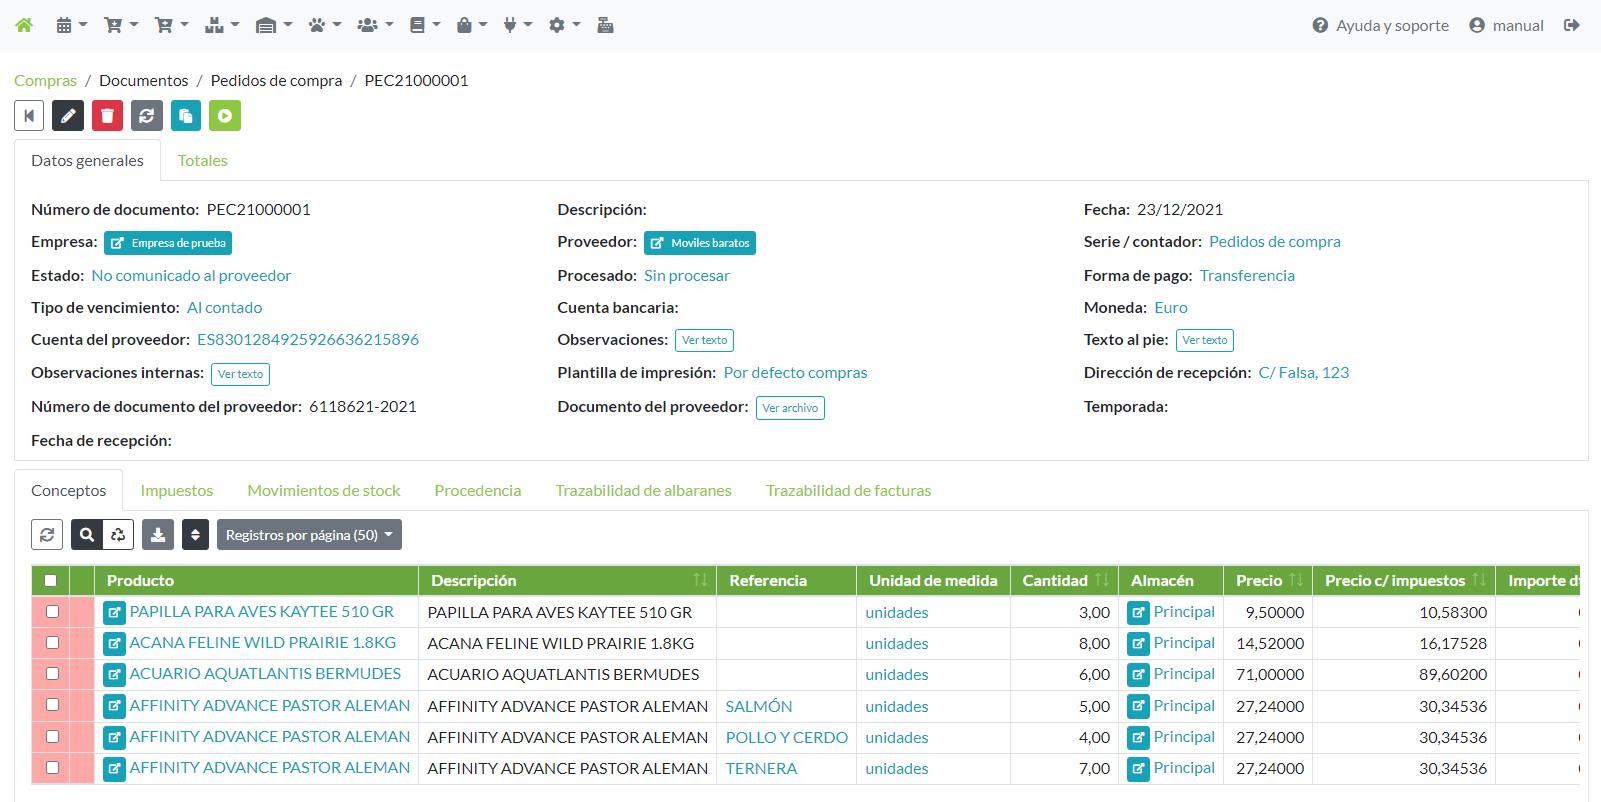Expand the gear settings dropdown in the top bar
This screenshot has height=802, width=1601.
(x=564, y=25)
